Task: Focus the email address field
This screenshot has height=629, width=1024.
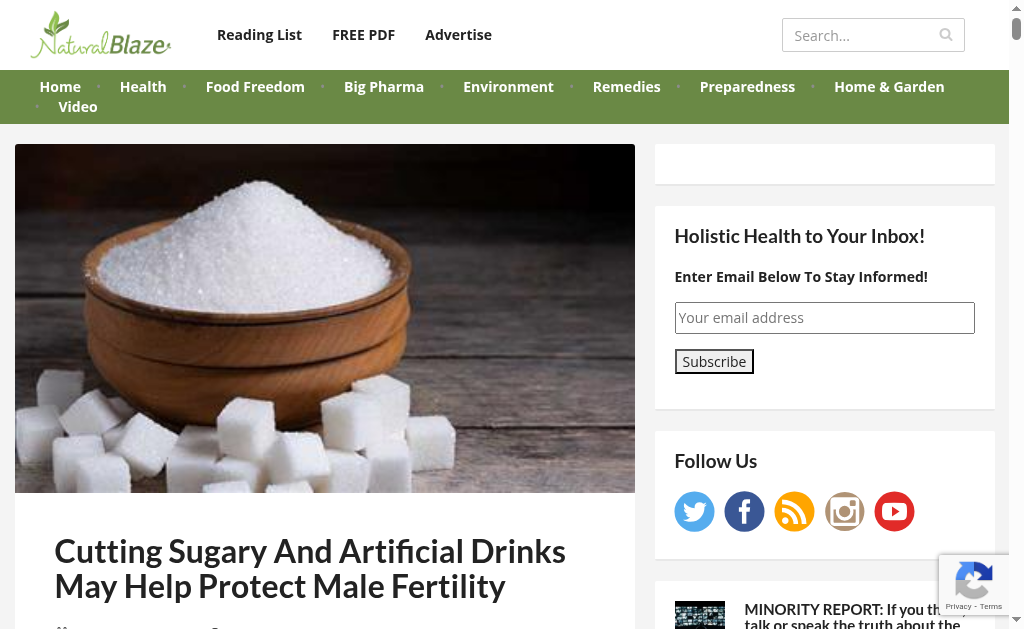Action: 824,318
